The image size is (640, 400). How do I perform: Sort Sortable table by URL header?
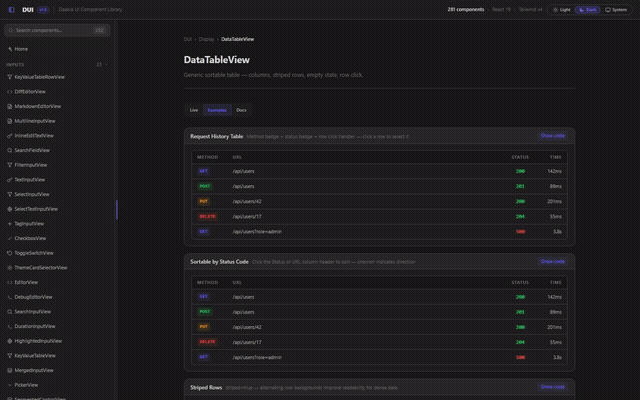(x=237, y=282)
